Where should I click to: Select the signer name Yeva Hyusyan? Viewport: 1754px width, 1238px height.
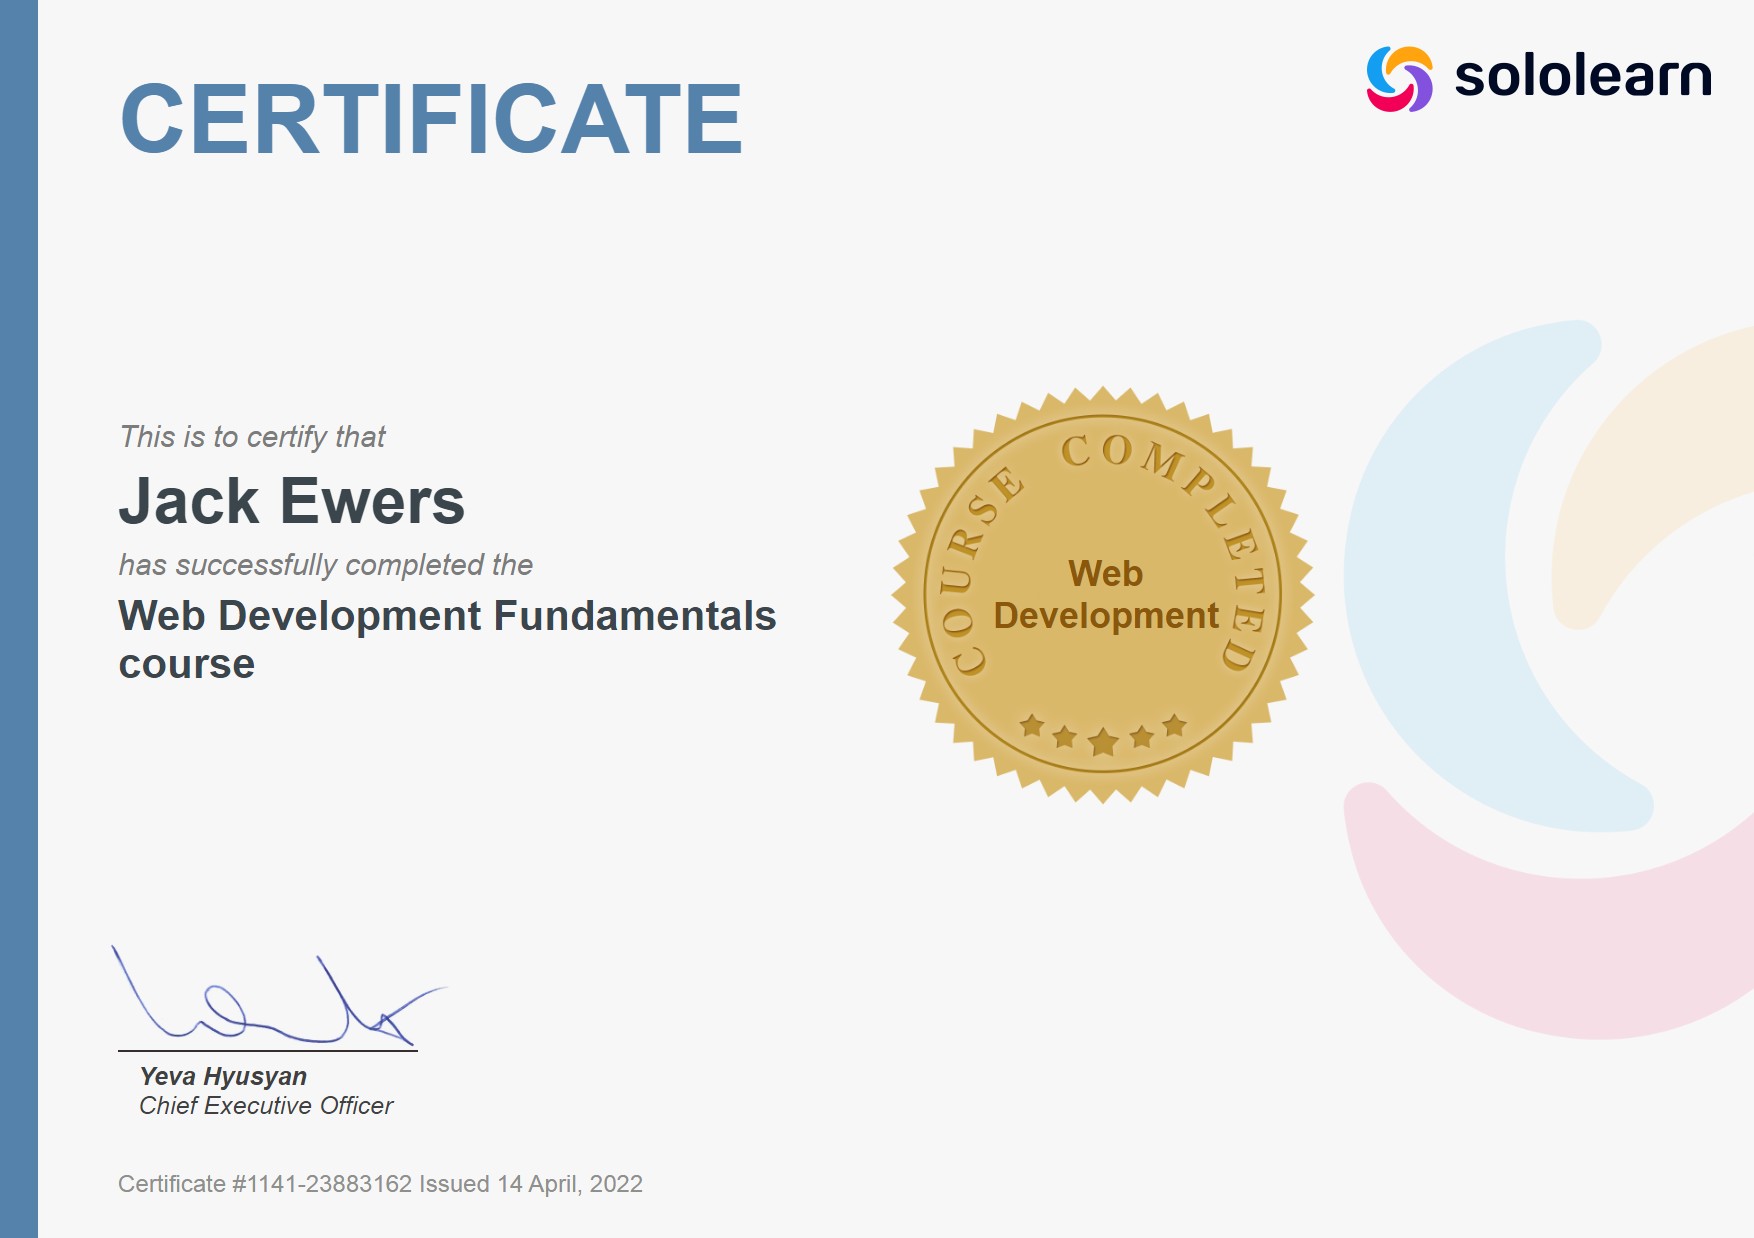click(223, 1076)
